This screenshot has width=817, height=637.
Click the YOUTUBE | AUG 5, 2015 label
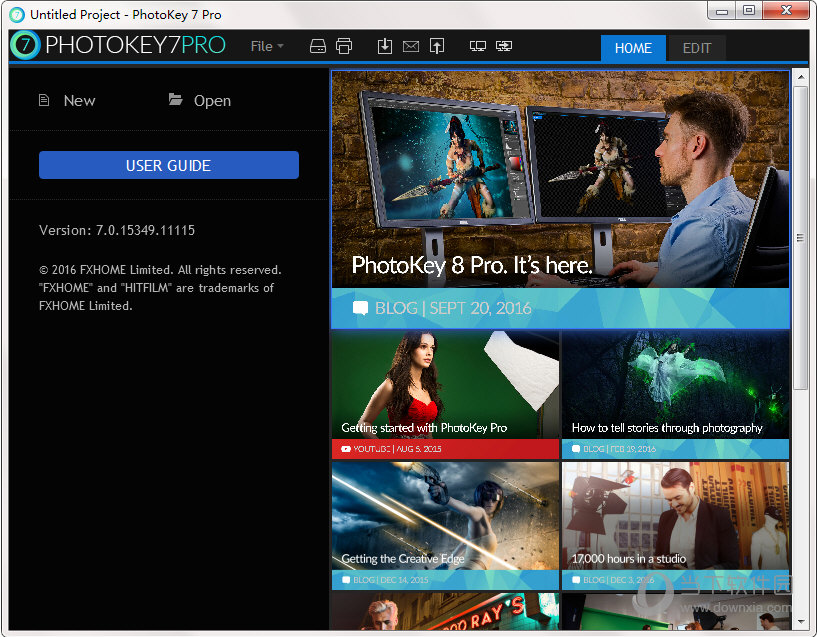point(397,449)
